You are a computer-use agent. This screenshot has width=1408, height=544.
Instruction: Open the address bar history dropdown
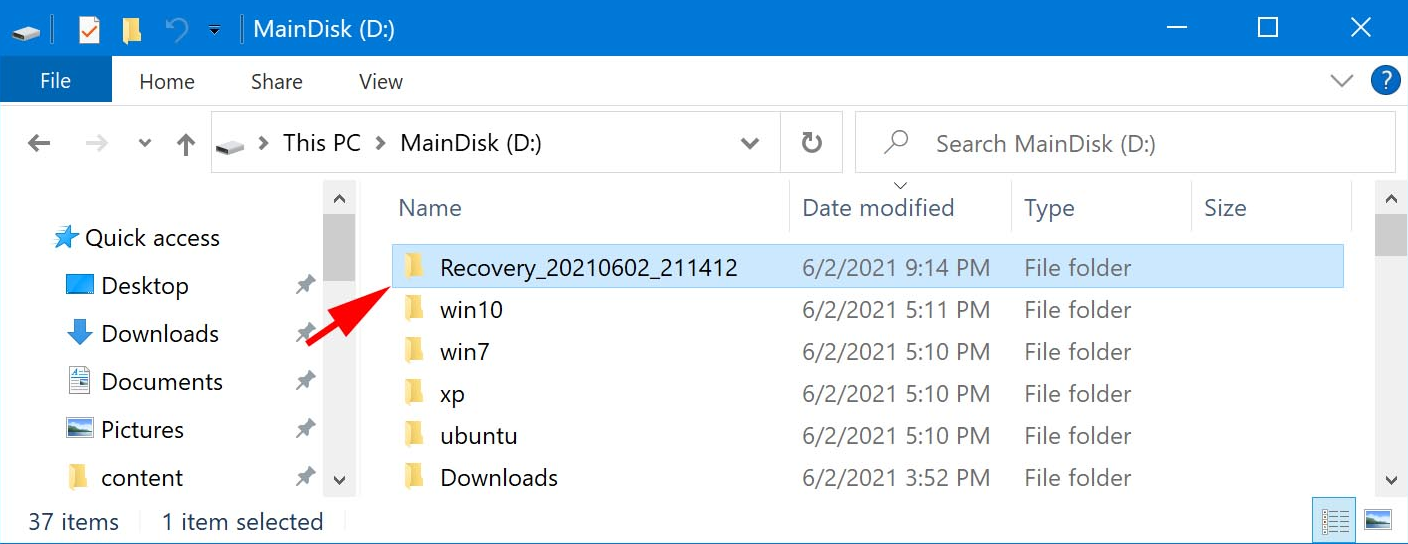point(749,143)
